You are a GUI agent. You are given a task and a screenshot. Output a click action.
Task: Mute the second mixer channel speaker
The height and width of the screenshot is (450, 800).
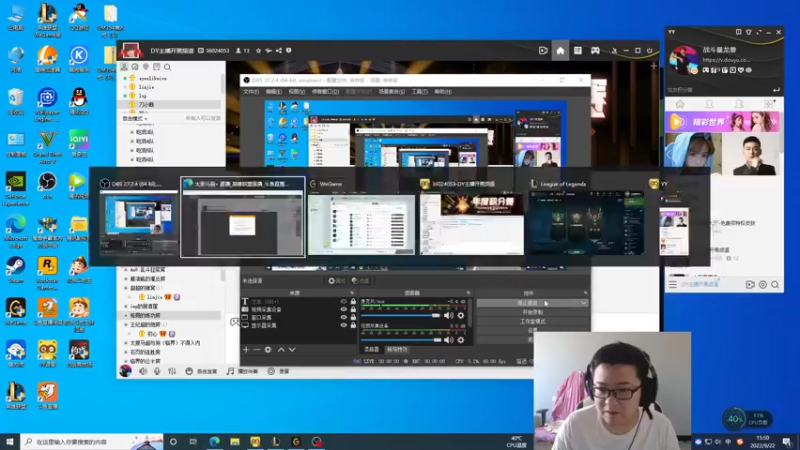pyautogui.click(x=448, y=340)
